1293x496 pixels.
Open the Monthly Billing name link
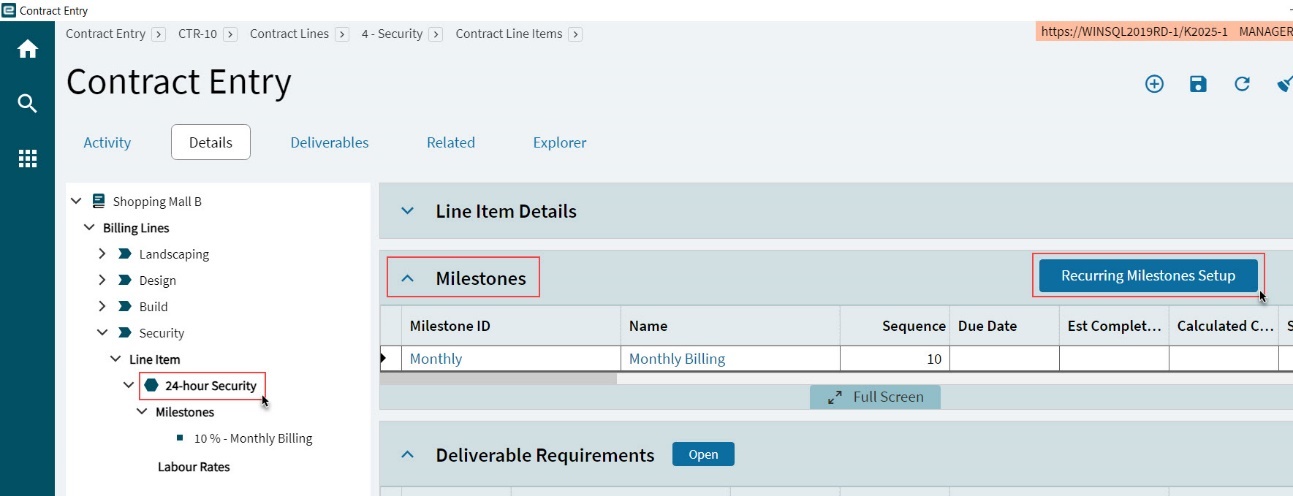pos(677,358)
